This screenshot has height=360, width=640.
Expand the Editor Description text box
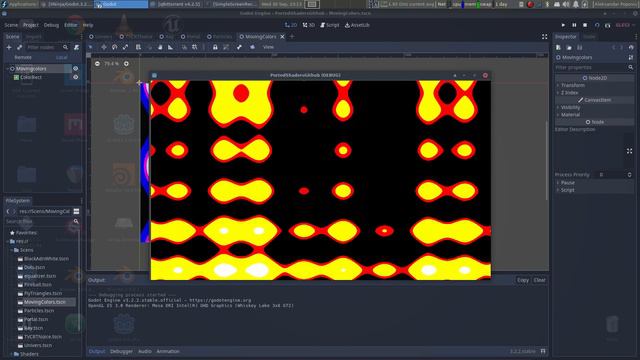click(629, 151)
